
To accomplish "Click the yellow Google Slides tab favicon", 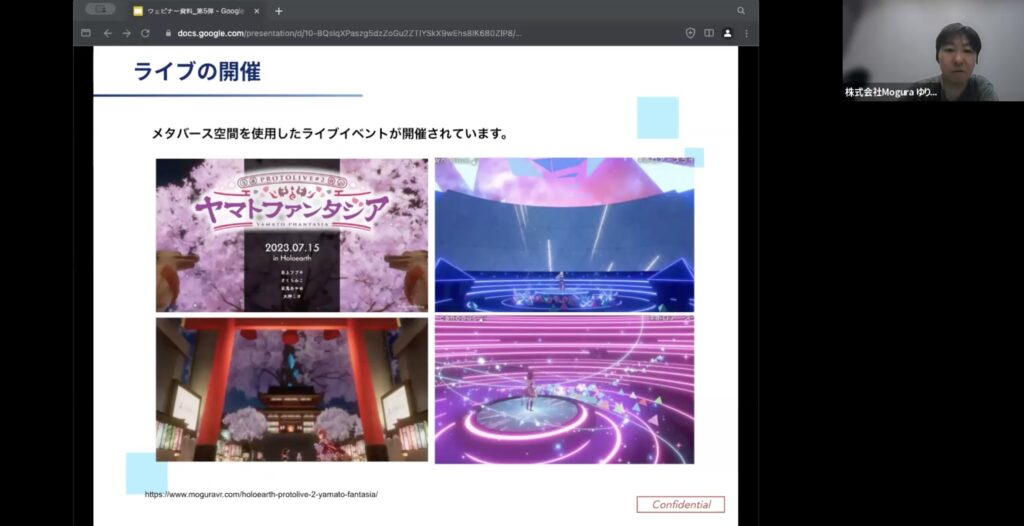I will pyautogui.click(x=138, y=11).
